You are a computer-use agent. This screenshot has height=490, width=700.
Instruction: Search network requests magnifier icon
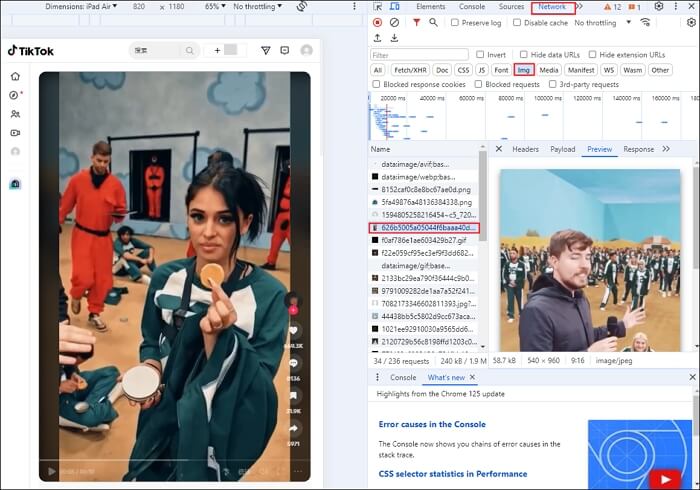pyautogui.click(x=433, y=22)
